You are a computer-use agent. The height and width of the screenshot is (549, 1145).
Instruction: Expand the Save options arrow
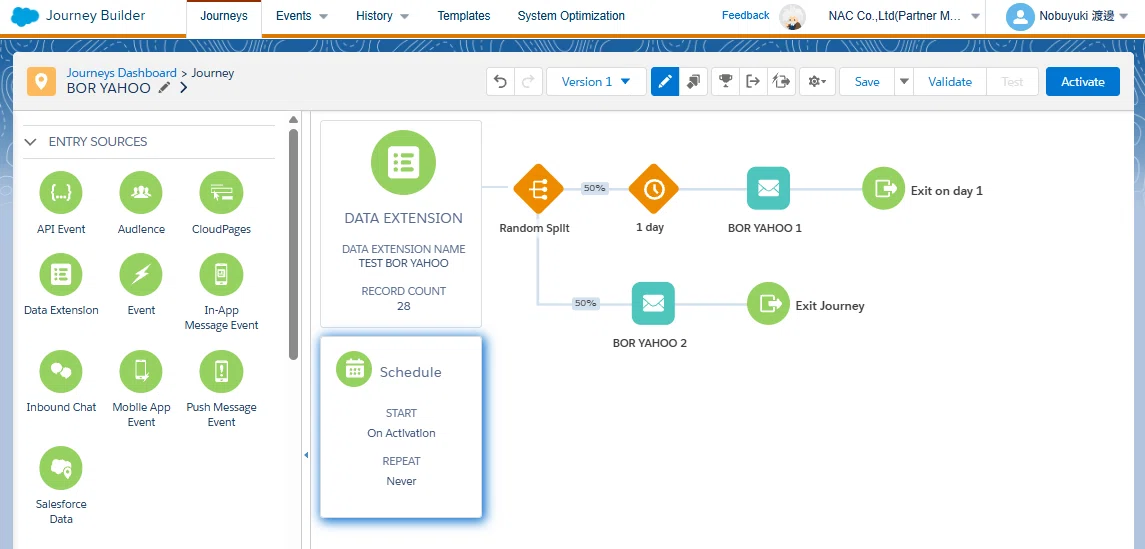(x=904, y=82)
